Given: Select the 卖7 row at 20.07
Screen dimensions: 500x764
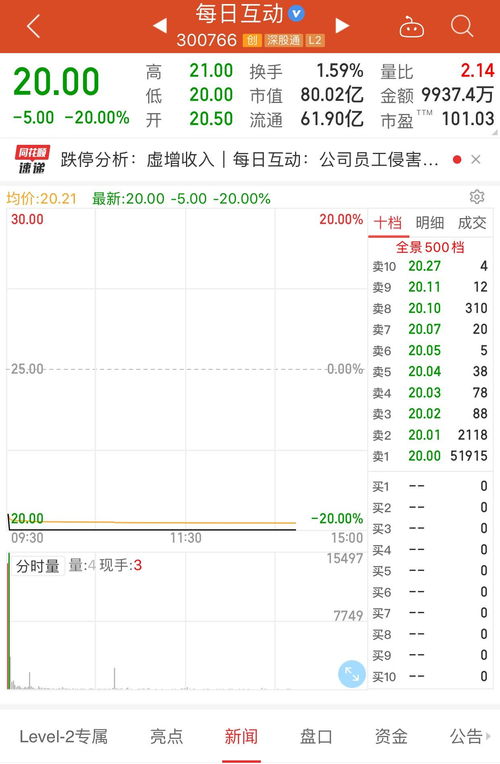Looking at the screenshot, I should (x=429, y=329).
